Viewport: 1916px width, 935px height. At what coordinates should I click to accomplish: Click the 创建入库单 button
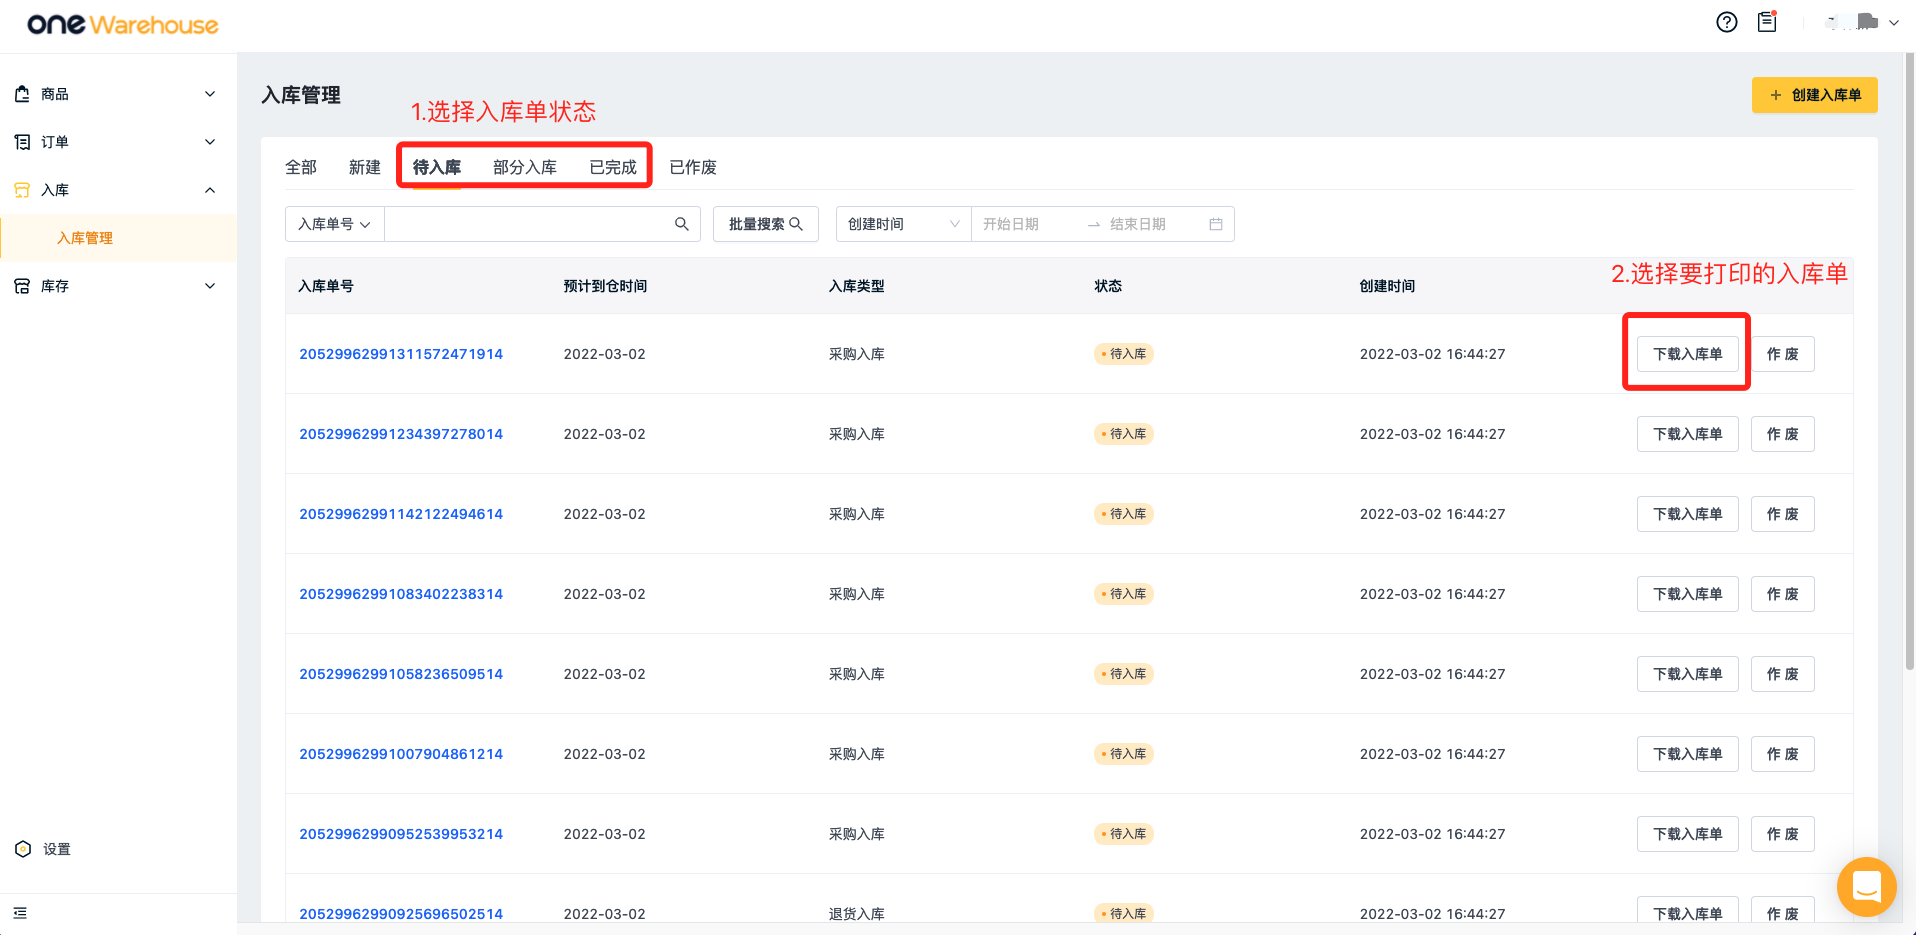click(x=1814, y=95)
